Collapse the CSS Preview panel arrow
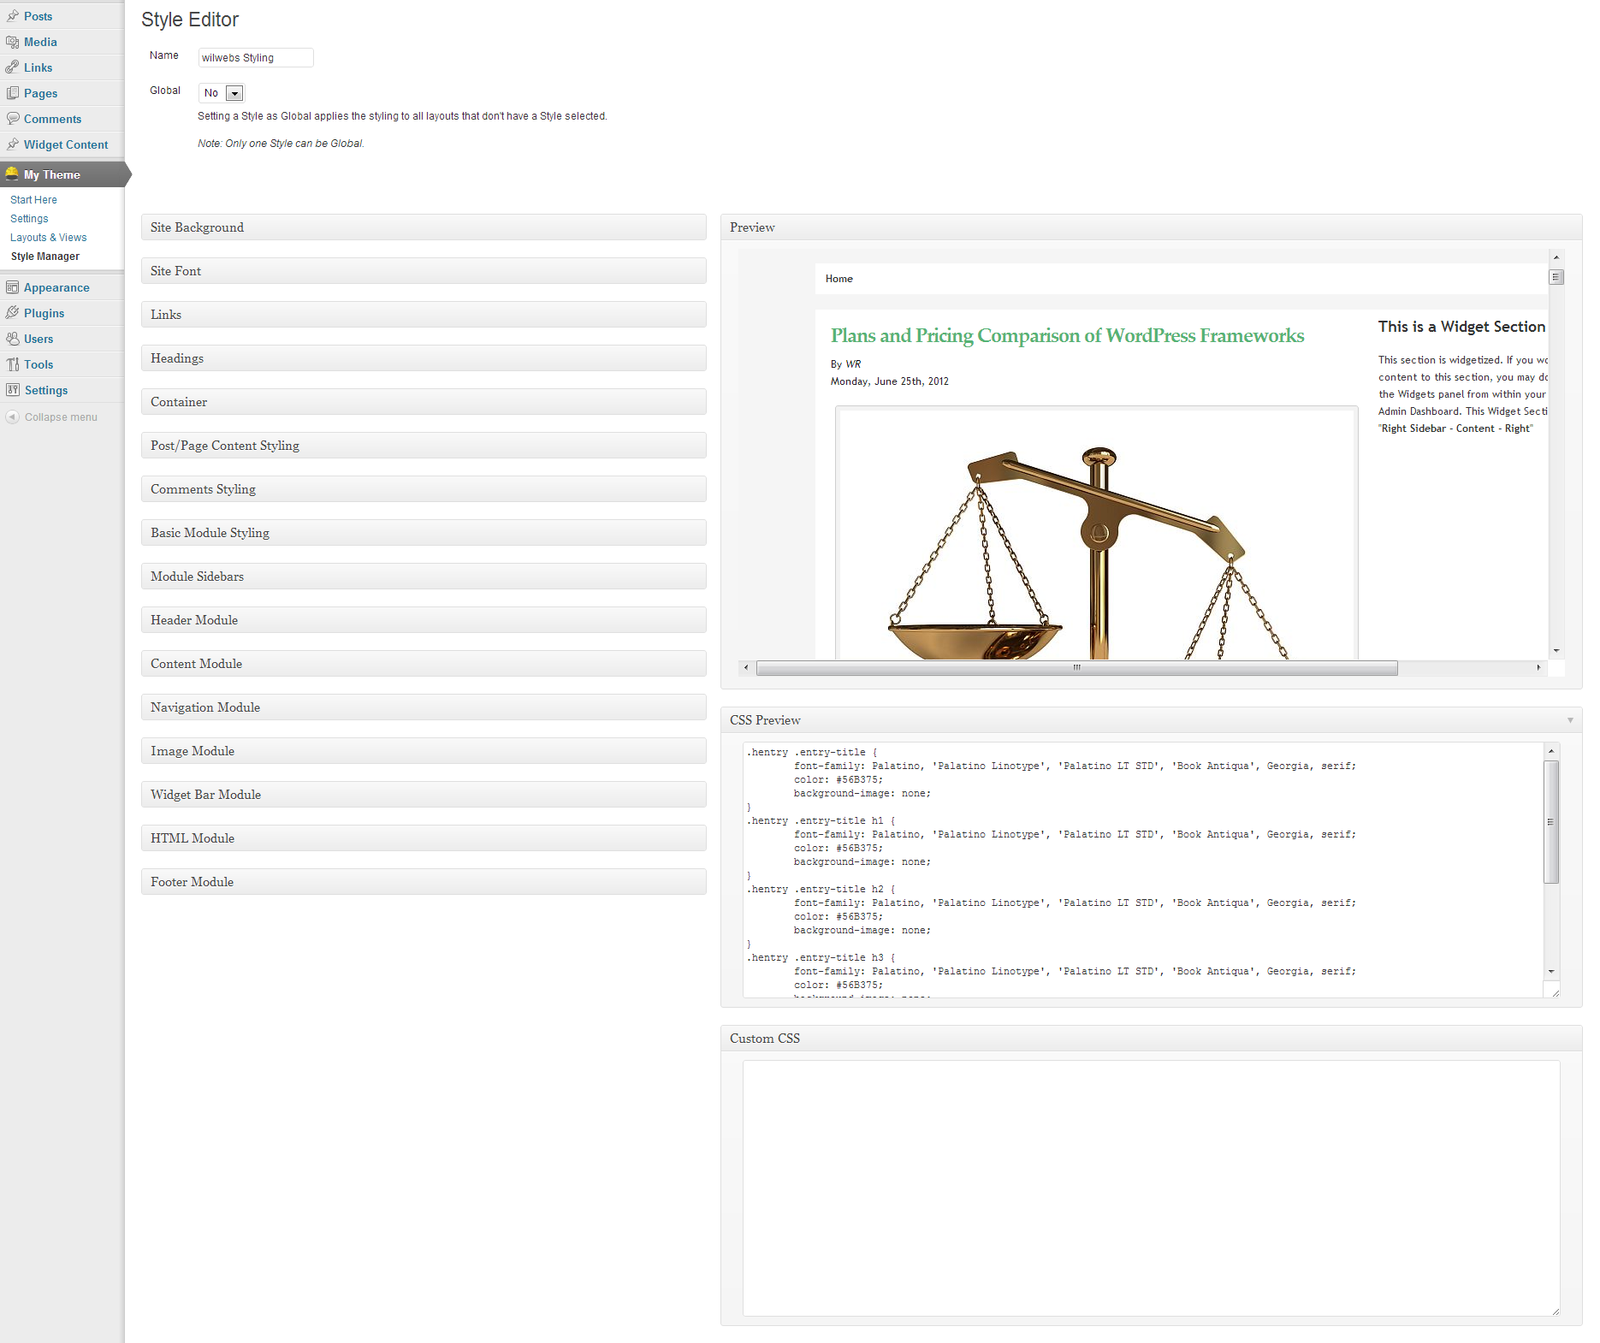The image size is (1600, 1343). click(1569, 720)
